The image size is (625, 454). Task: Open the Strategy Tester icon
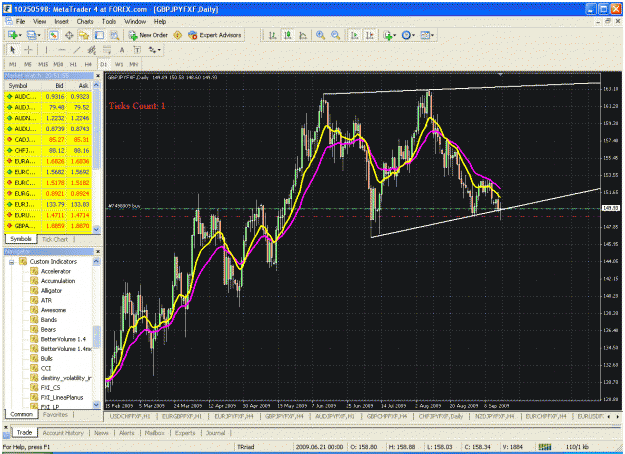[114, 35]
